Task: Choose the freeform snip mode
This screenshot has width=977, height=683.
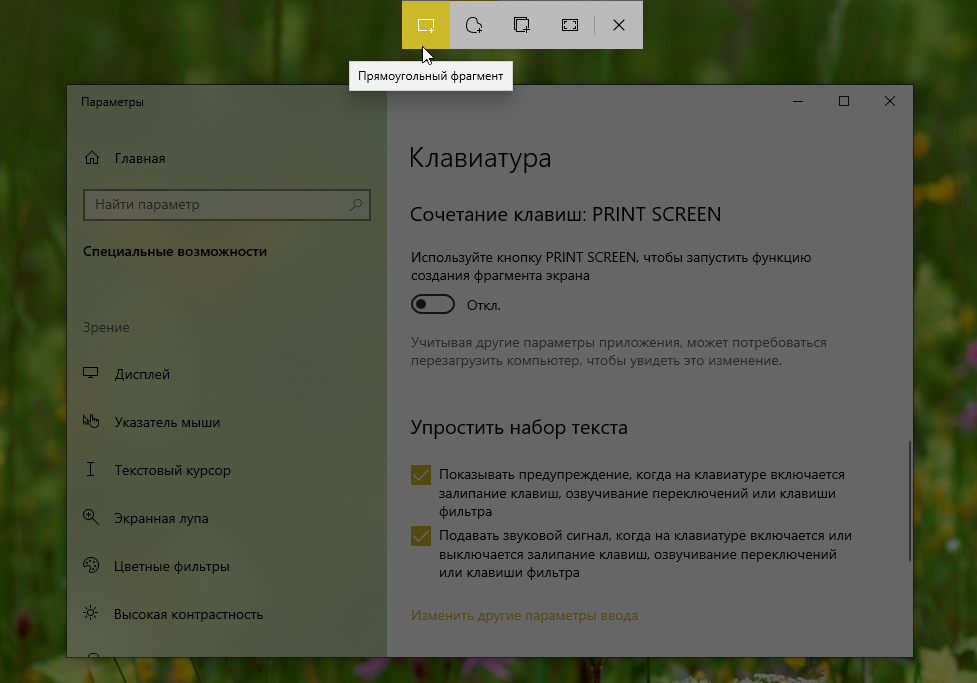Action: (474, 25)
